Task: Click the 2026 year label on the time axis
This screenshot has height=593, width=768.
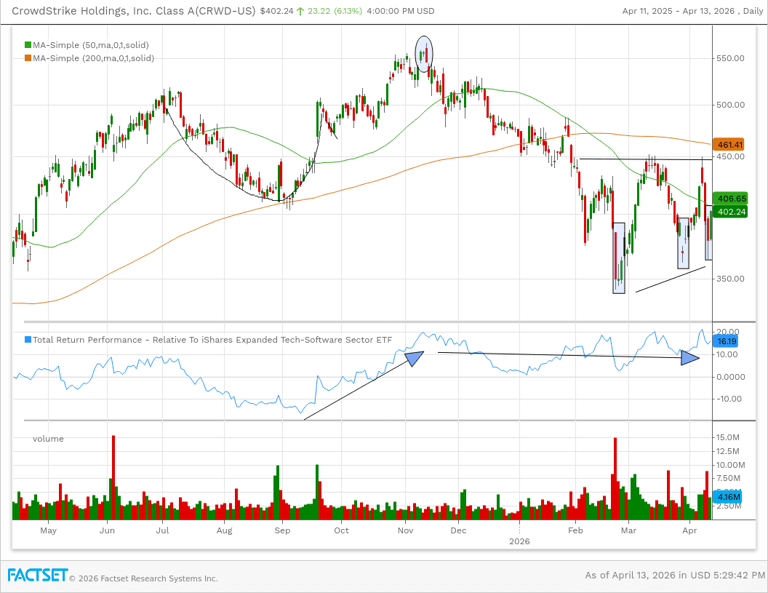Action: click(519, 541)
